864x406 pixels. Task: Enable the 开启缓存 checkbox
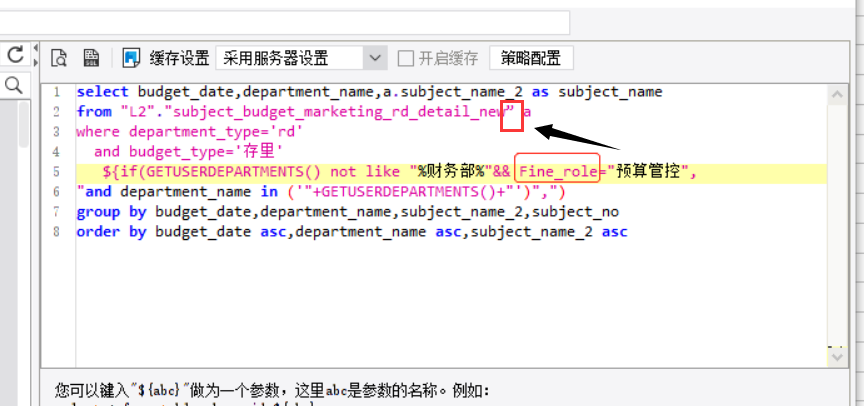click(x=406, y=58)
